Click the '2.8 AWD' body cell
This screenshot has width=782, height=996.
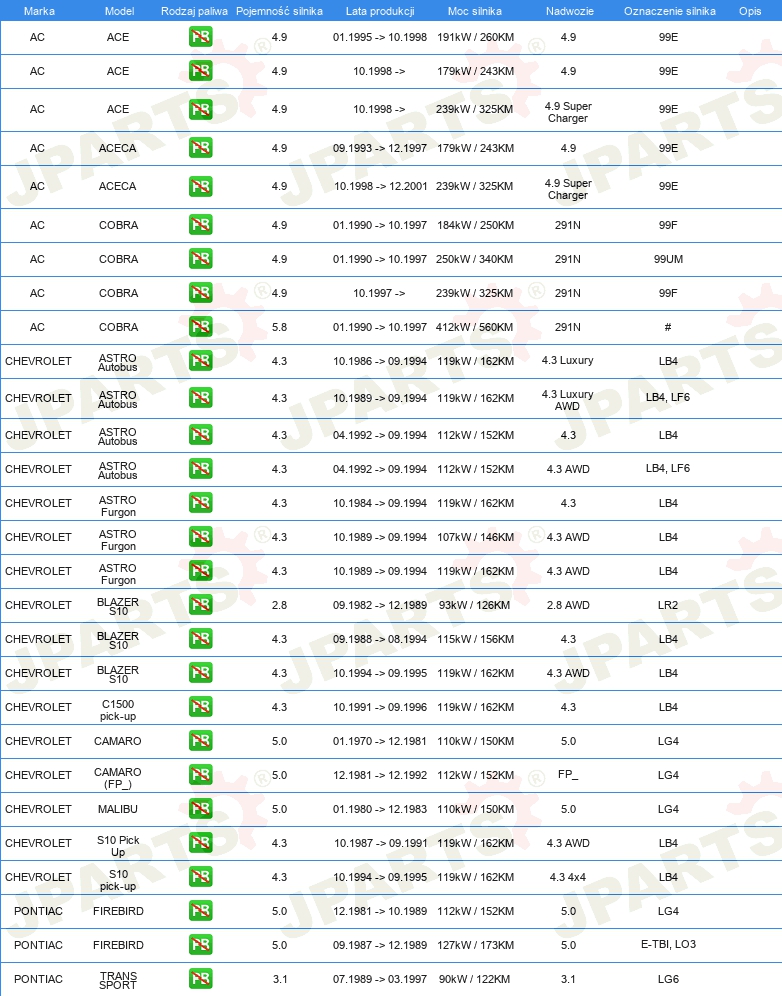(x=568, y=605)
